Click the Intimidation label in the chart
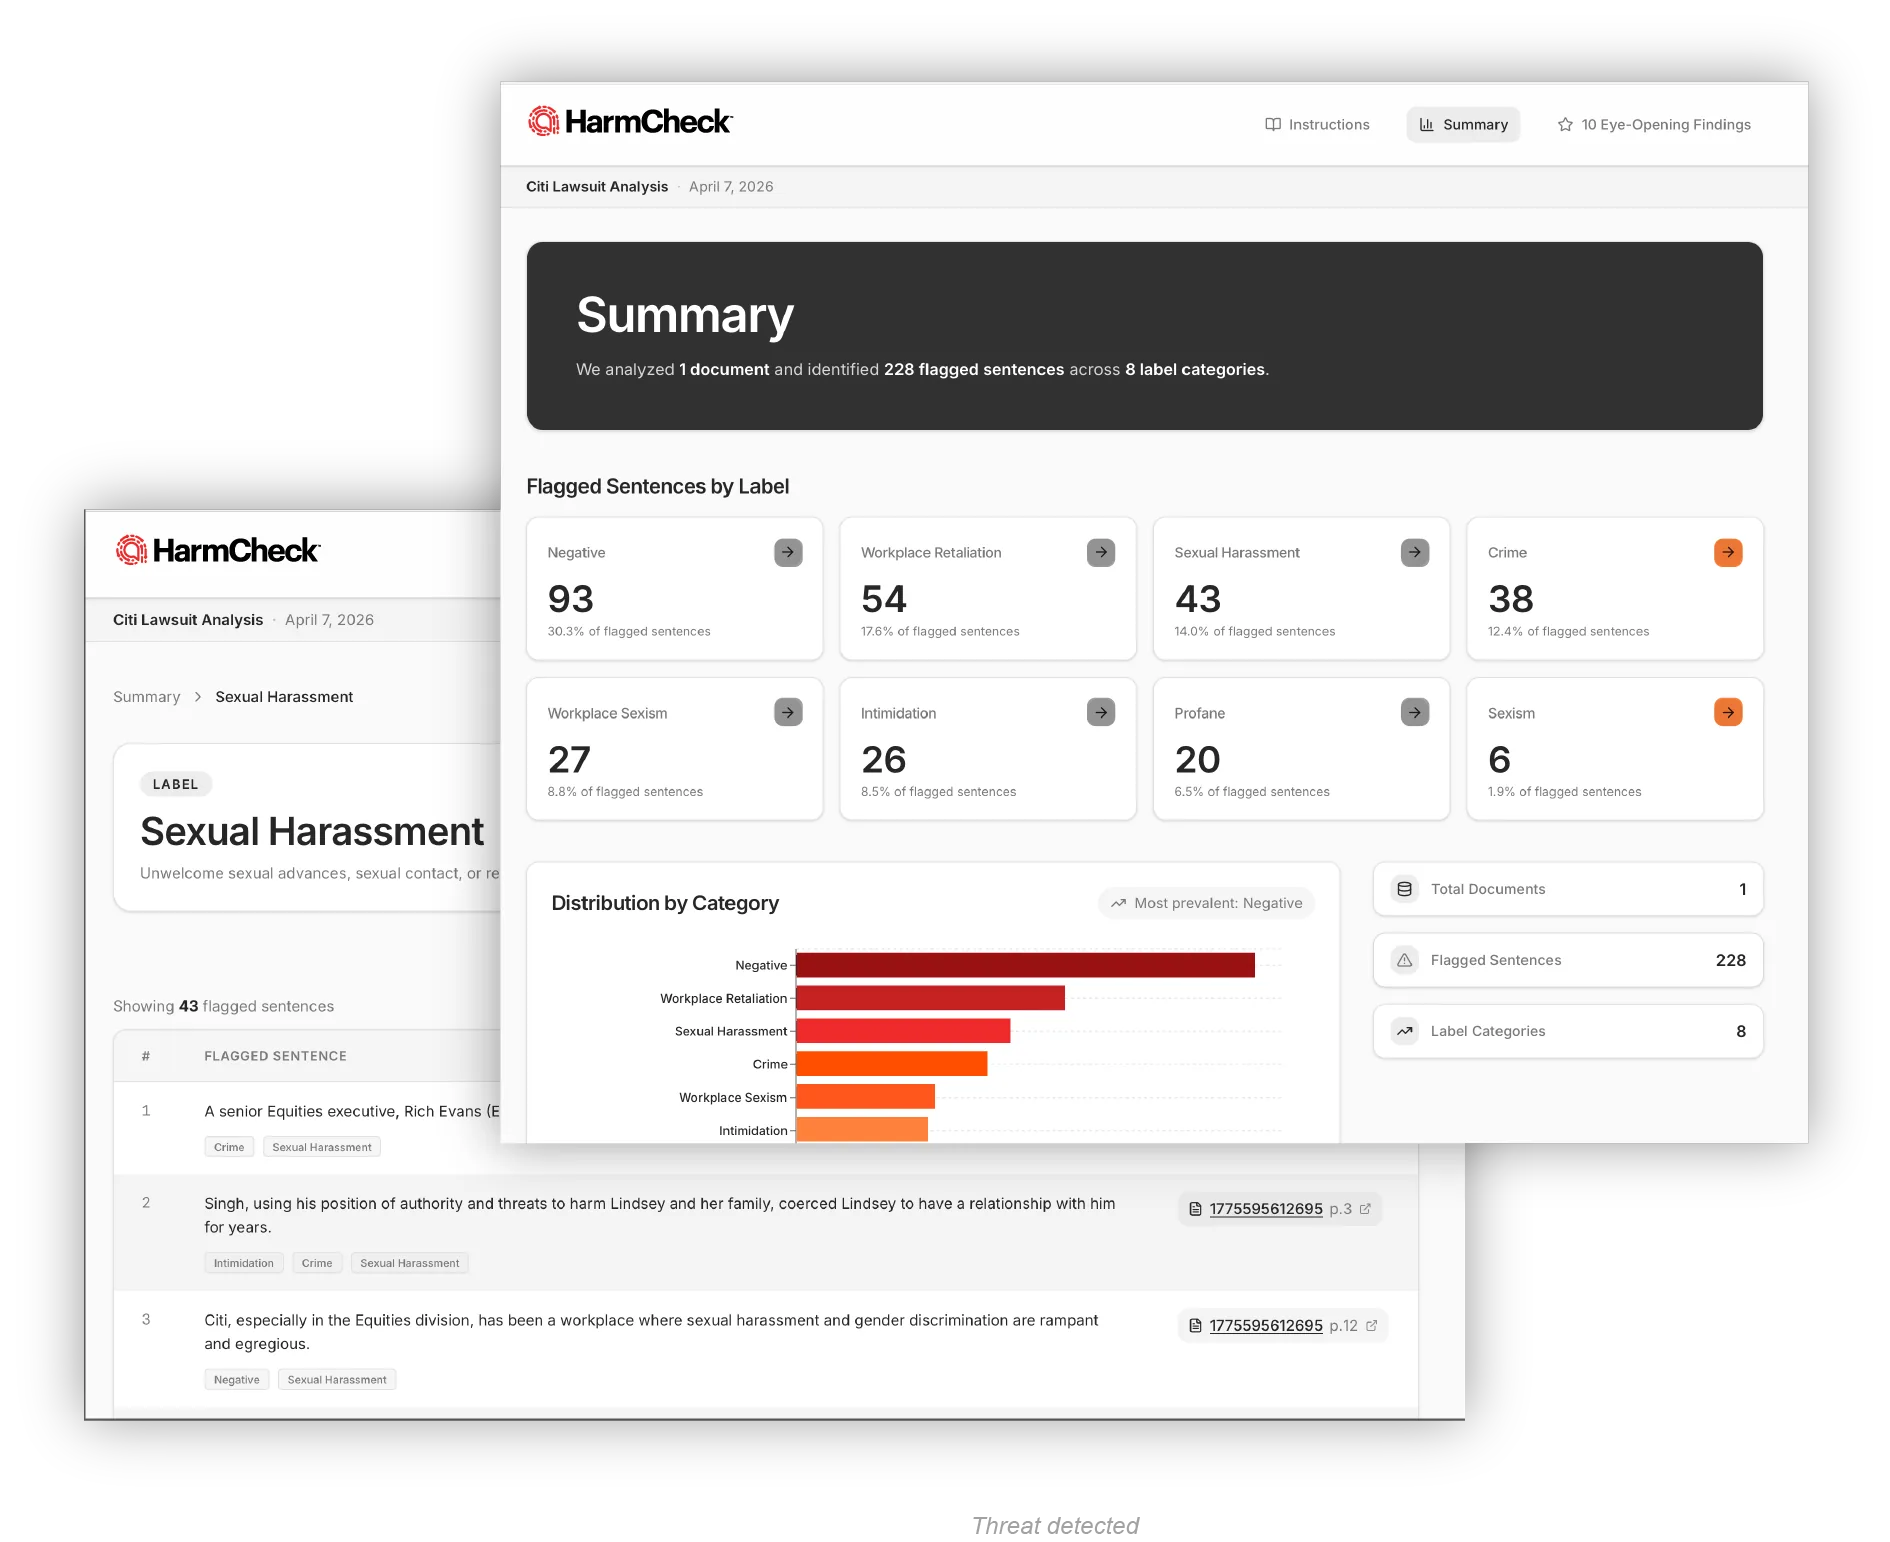This screenshot has width=1890, height=1542. pos(753,1131)
